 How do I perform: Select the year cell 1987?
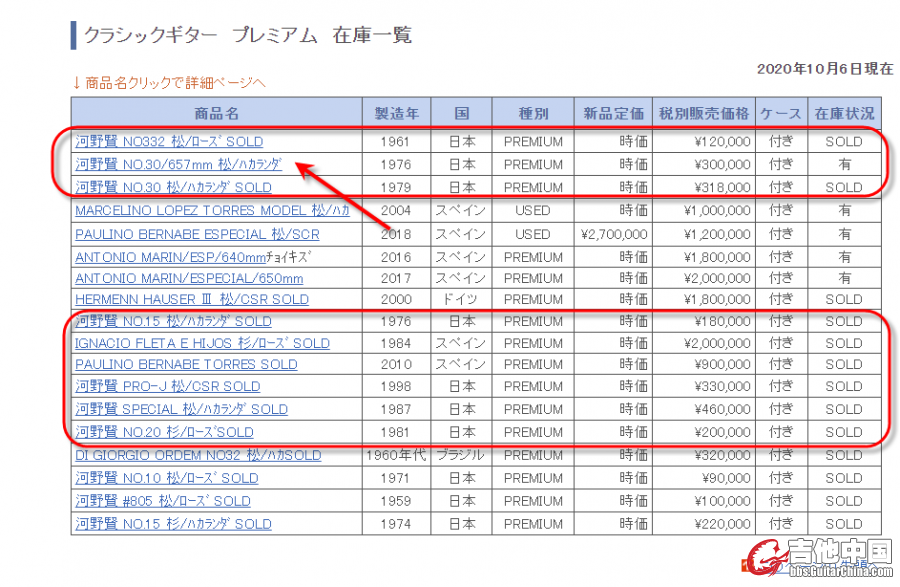click(395, 410)
